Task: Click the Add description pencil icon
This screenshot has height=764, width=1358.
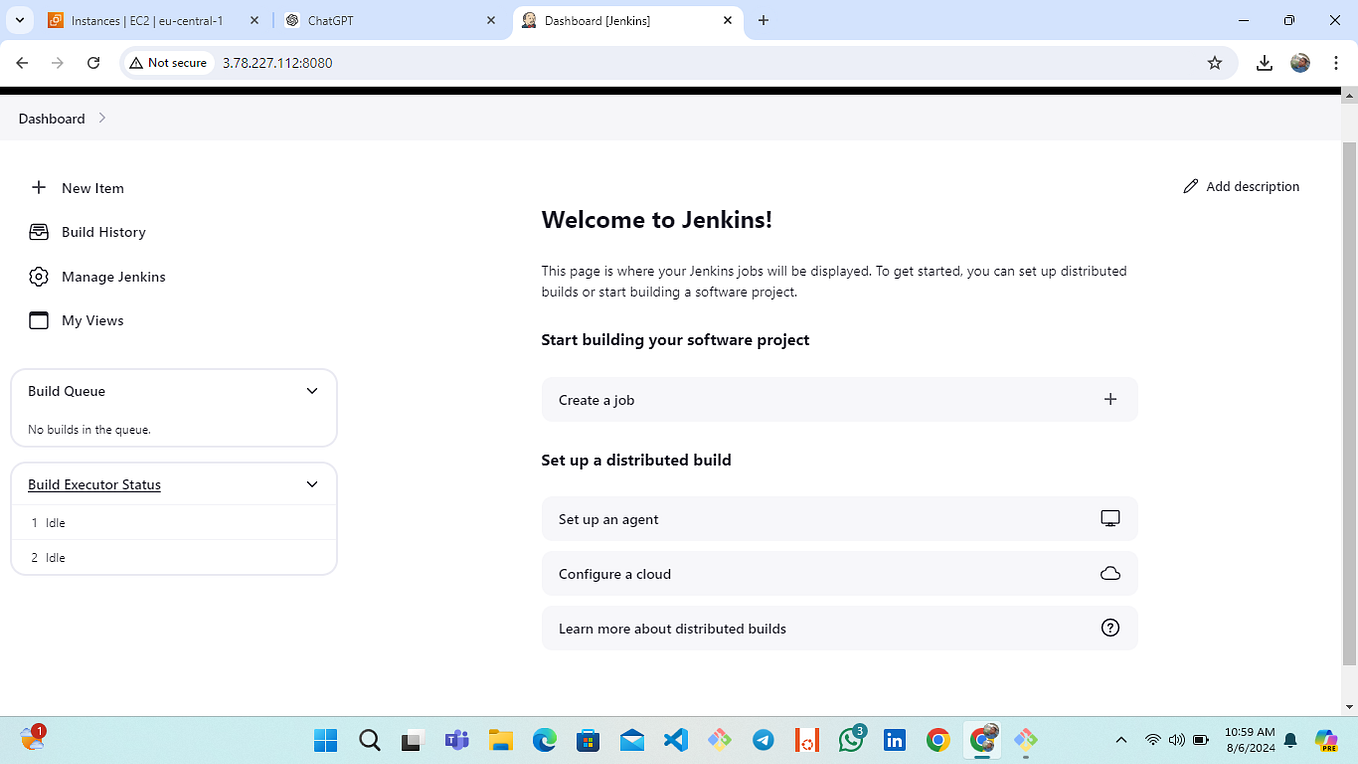Action: (x=1190, y=186)
